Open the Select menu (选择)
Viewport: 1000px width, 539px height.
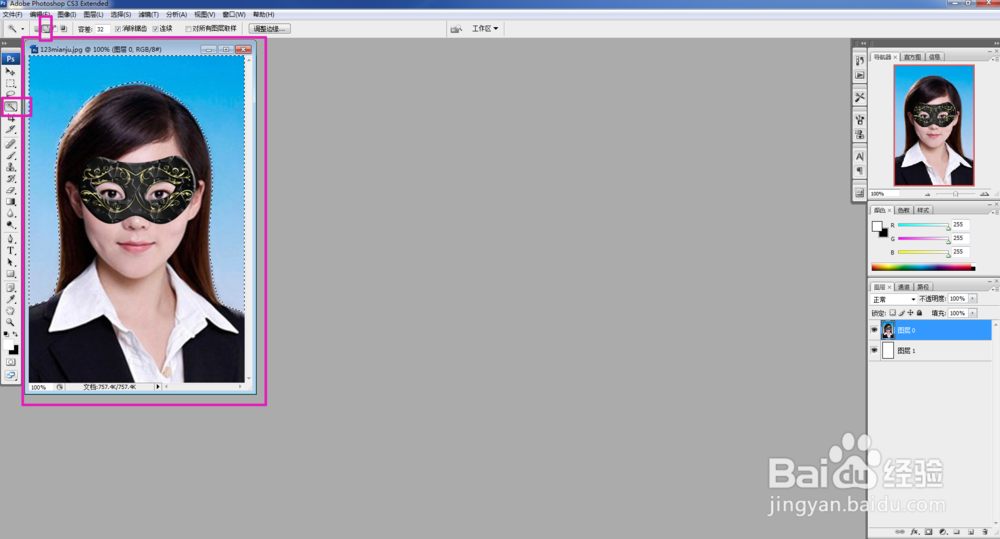tap(121, 14)
